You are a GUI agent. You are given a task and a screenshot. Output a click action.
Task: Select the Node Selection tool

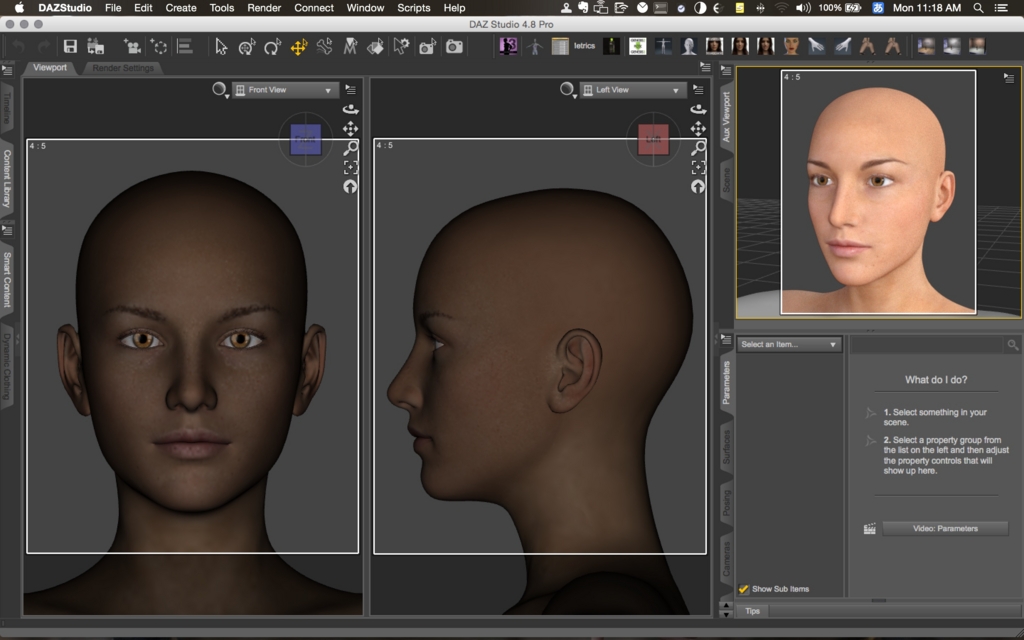click(221, 45)
